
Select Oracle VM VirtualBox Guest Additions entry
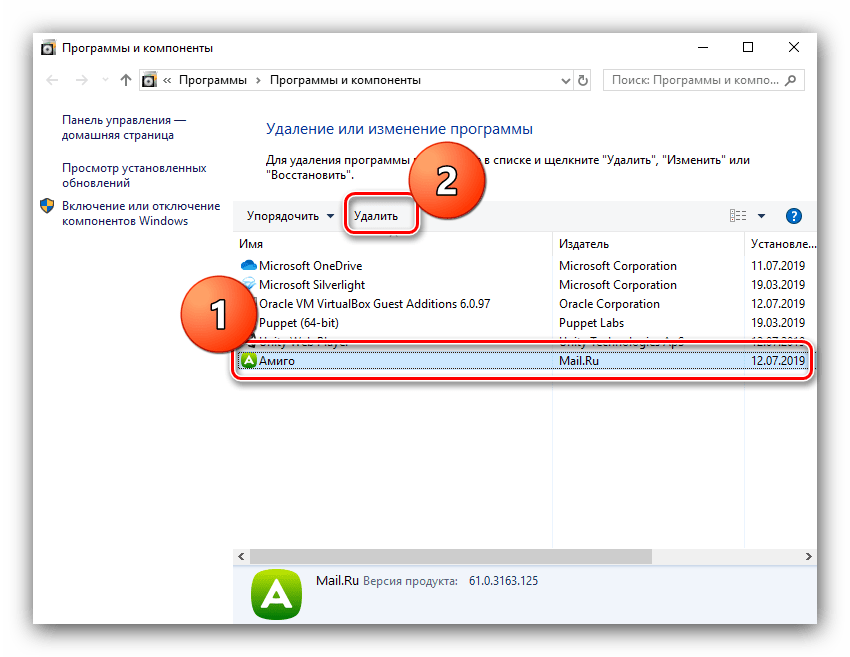pos(374,304)
